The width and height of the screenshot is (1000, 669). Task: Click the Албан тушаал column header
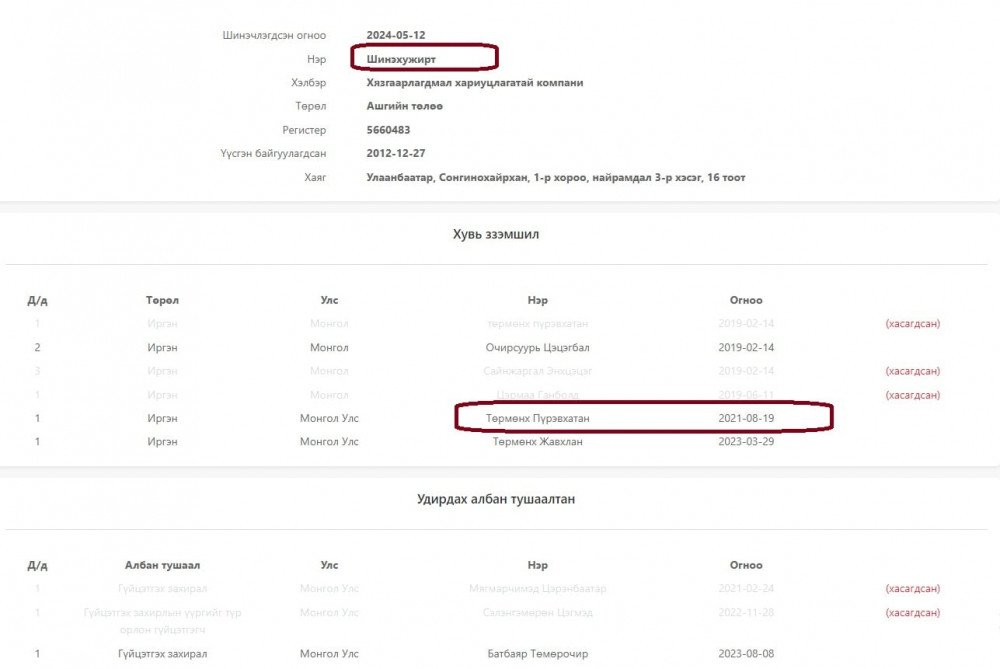click(x=162, y=565)
